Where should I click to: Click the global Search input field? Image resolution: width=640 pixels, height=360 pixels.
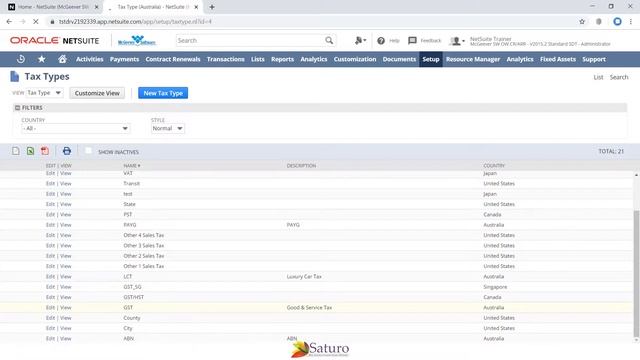point(250,40)
